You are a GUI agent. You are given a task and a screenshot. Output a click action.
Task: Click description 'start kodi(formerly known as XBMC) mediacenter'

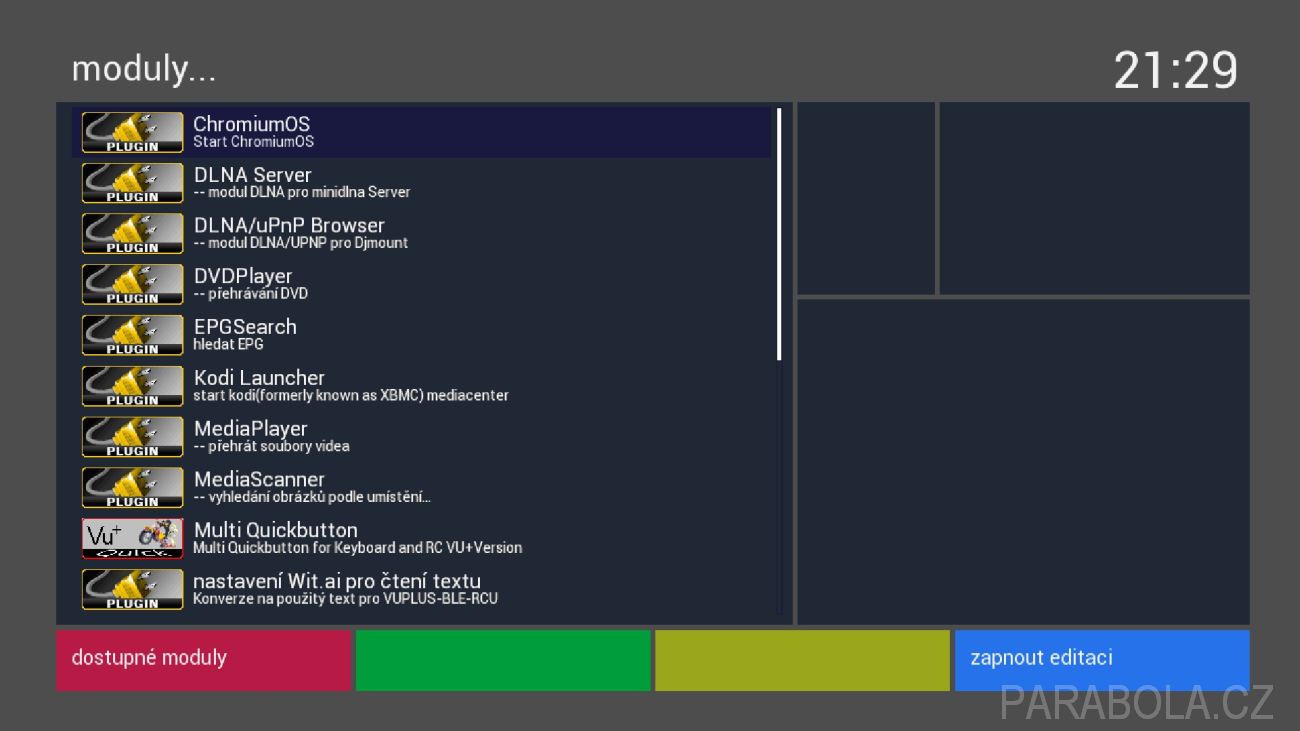[x=351, y=395]
